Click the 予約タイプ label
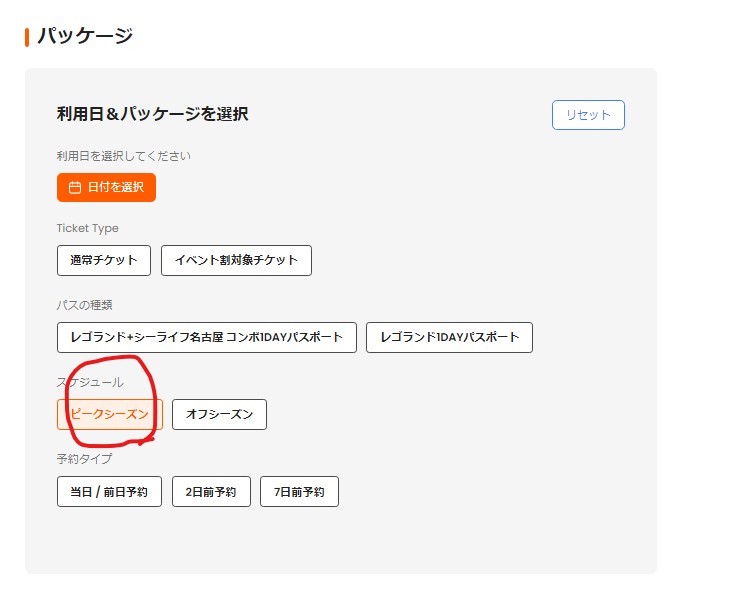The height and width of the screenshot is (602, 747). 84,459
